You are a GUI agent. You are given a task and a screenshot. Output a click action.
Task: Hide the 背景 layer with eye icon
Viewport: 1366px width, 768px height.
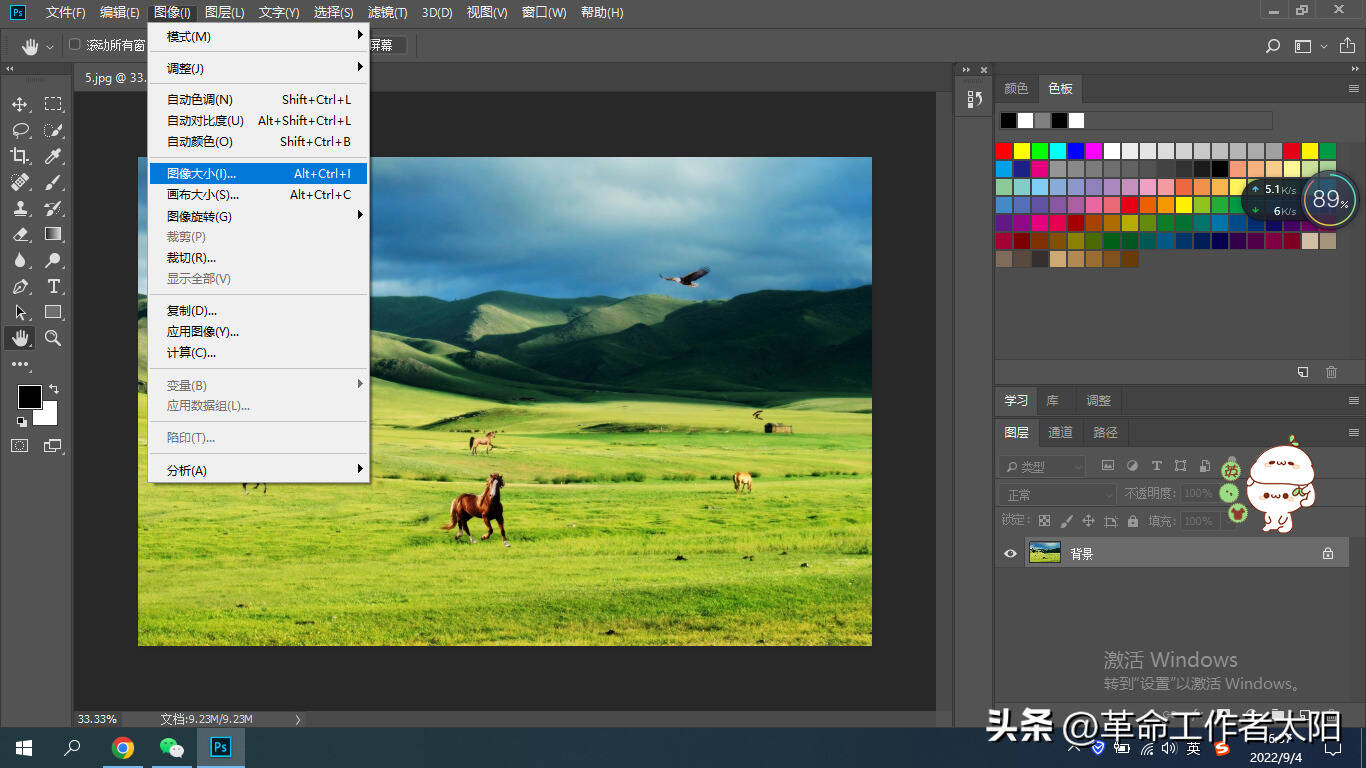[1010, 553]
